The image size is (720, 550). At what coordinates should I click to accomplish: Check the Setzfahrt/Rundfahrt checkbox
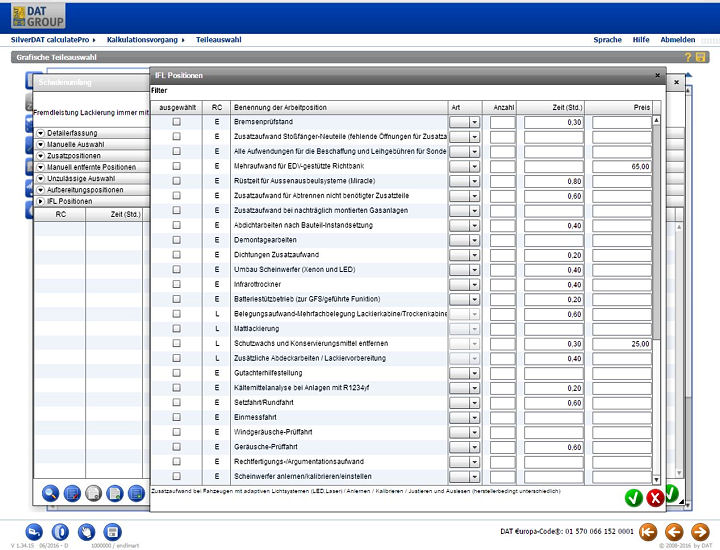(176, 402)
